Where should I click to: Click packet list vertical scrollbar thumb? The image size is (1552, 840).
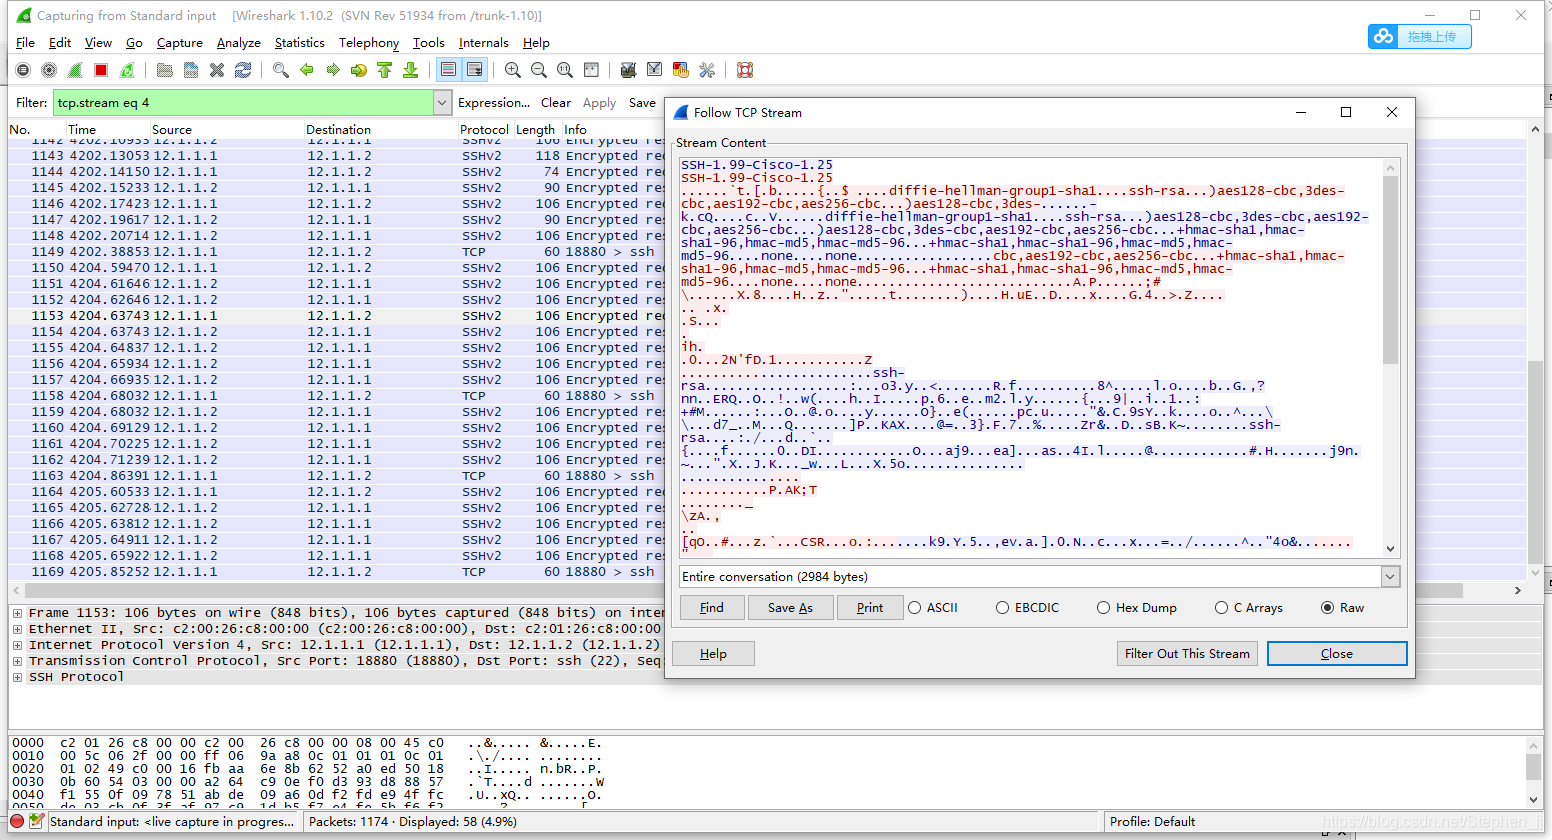coord(1535,461)
